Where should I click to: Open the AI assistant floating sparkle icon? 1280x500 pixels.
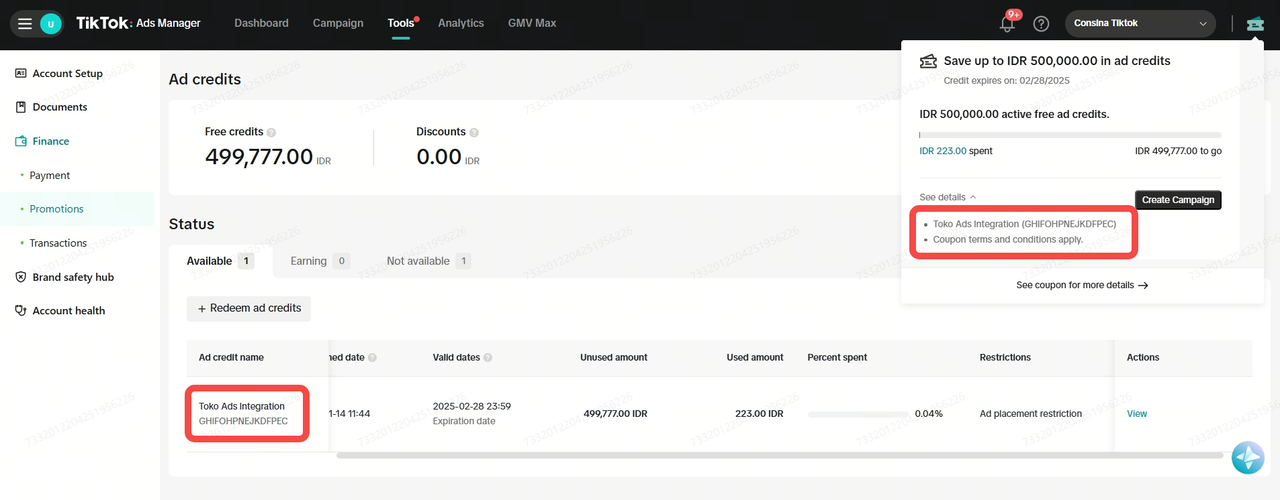(x=1248, y=457)
